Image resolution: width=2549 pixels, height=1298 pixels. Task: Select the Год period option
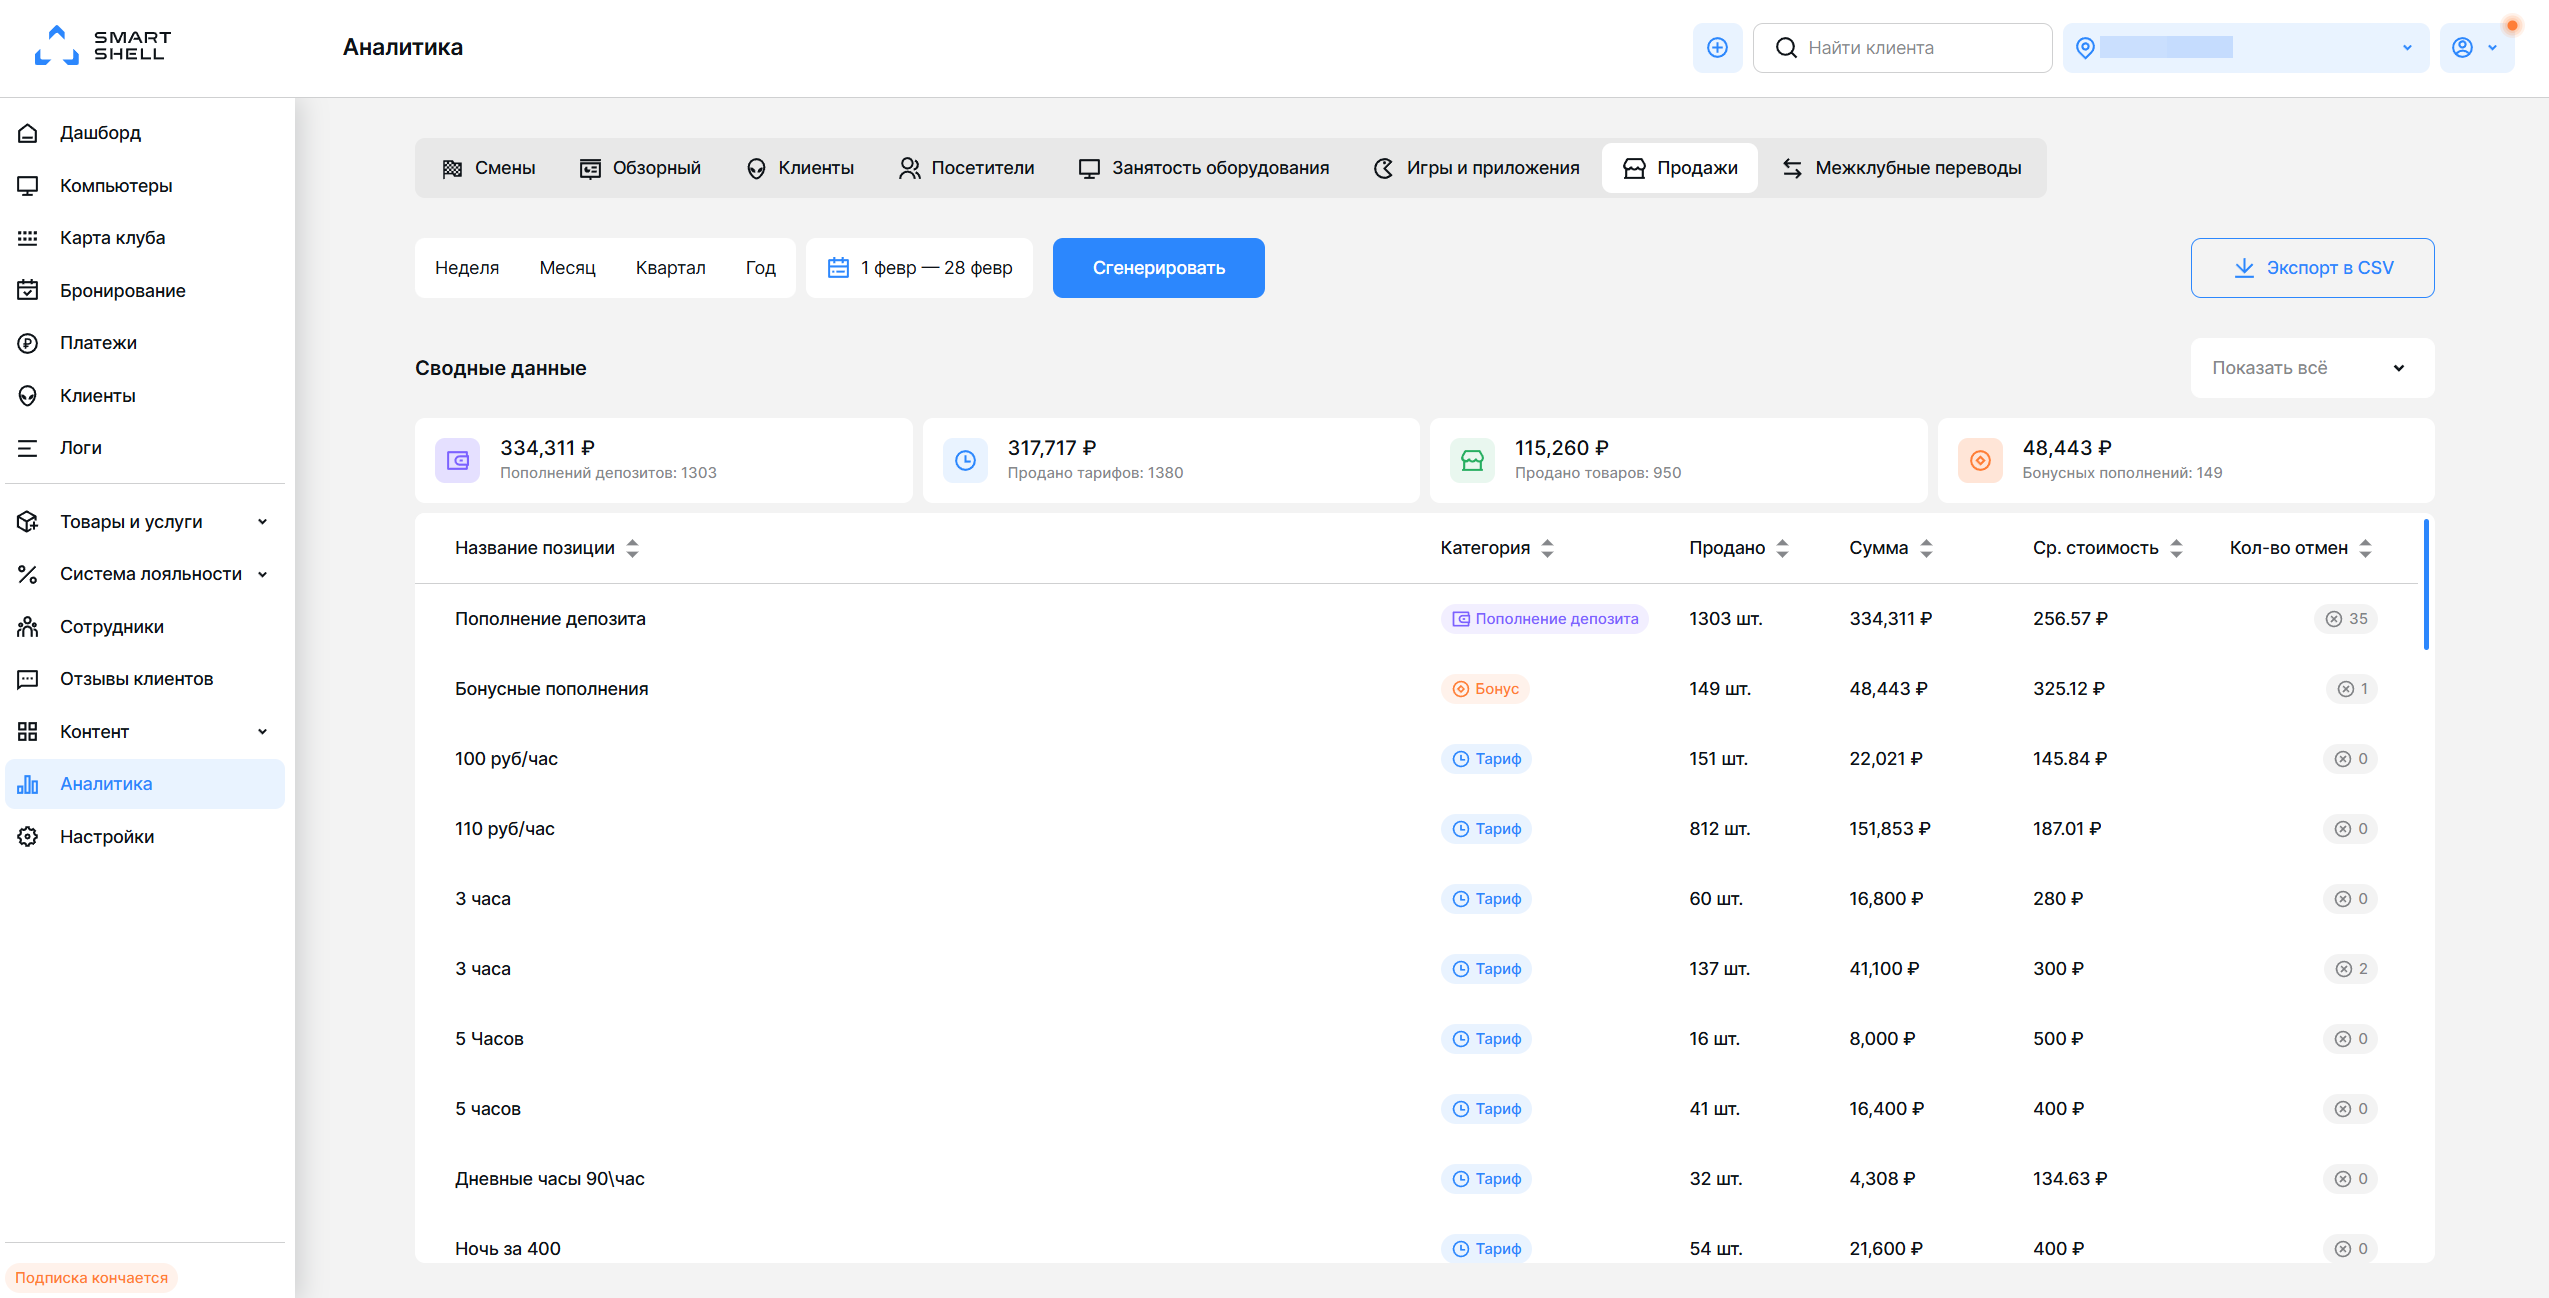pos(760,268)
